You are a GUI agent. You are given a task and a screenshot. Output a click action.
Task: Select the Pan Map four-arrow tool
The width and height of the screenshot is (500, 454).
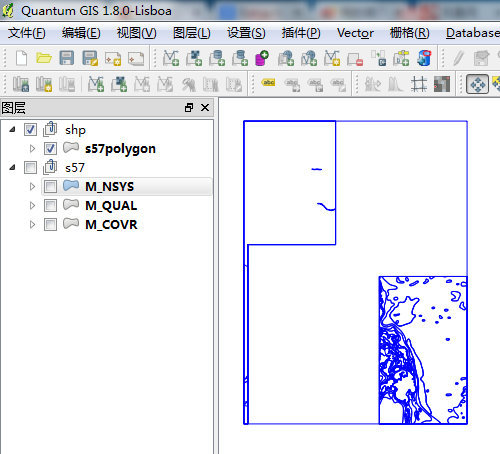coord(477,84)
